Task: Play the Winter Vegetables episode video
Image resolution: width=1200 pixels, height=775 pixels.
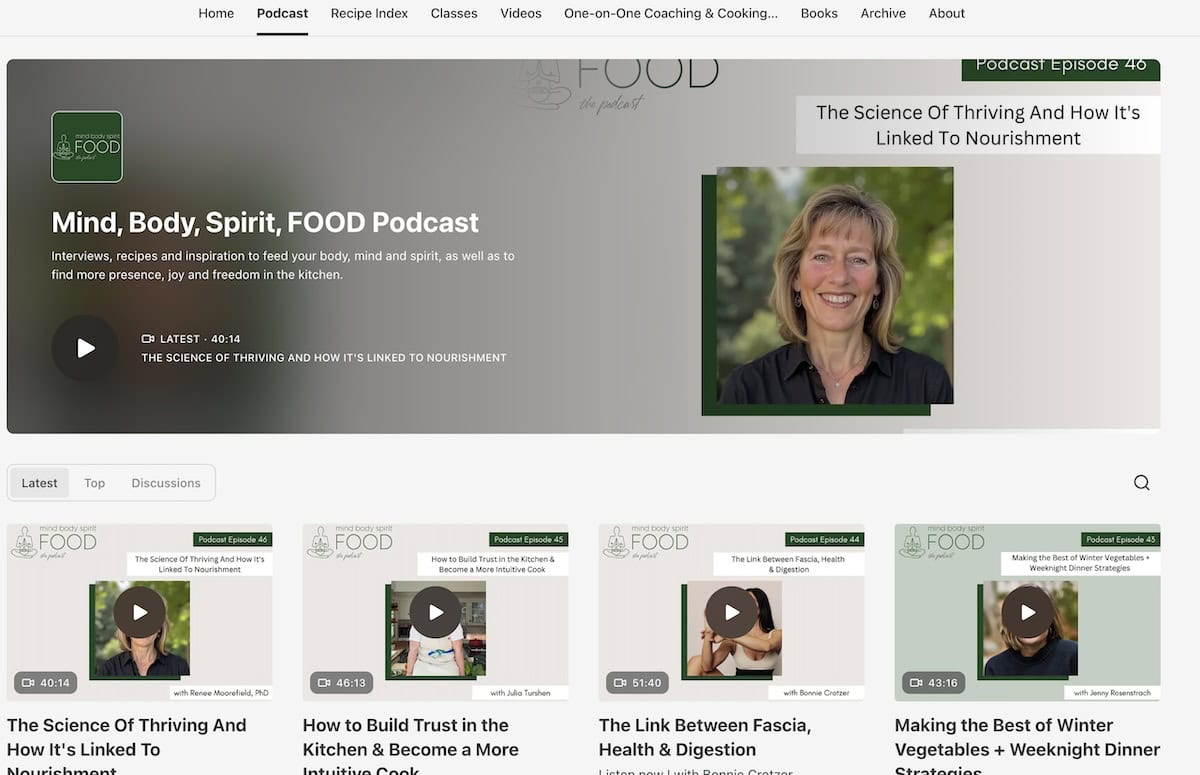Action: coord(1027,612)
